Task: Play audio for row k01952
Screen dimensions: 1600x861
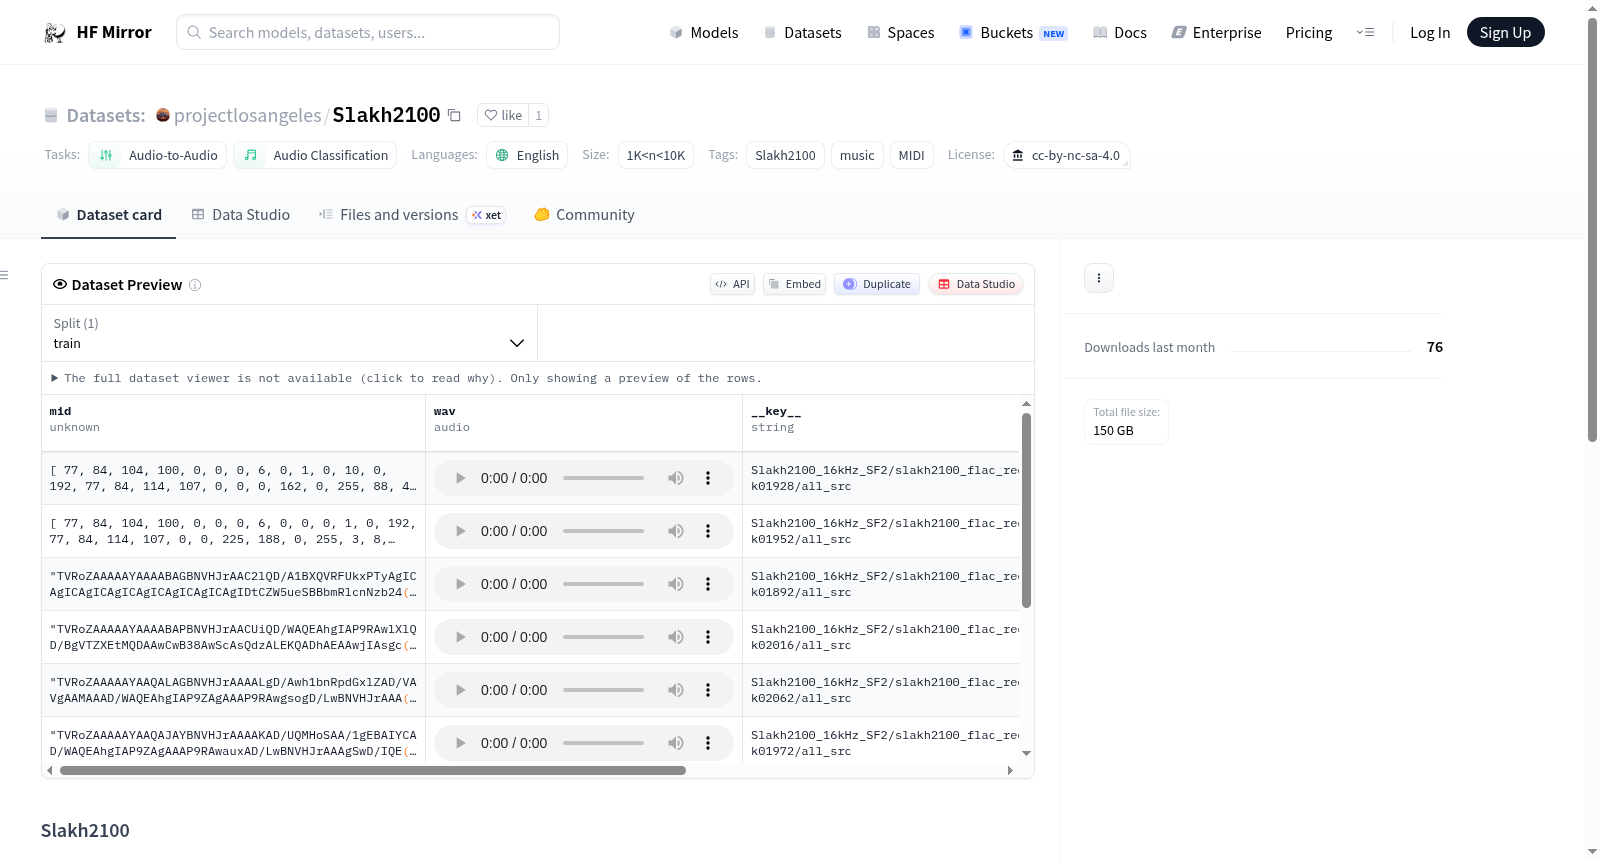Action: tap(460, 531)
